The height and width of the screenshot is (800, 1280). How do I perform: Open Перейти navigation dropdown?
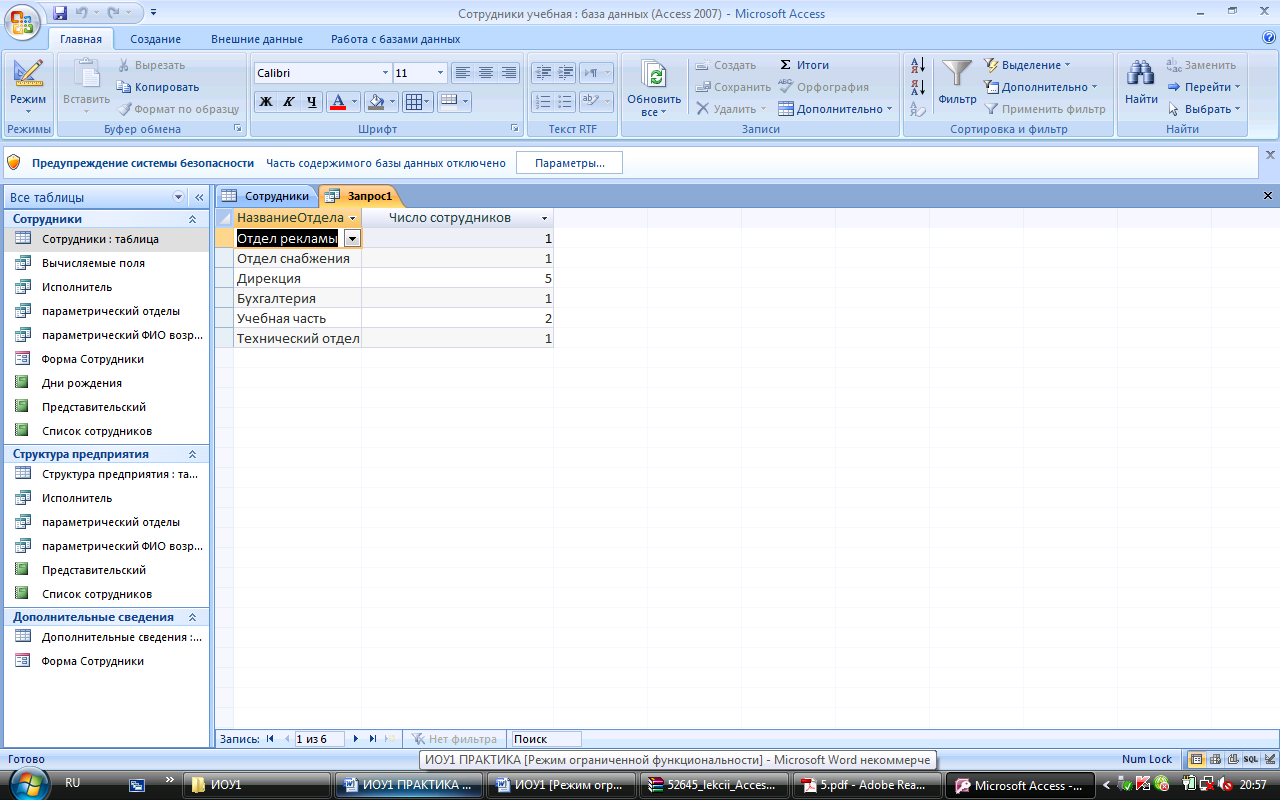(1204, 87)
